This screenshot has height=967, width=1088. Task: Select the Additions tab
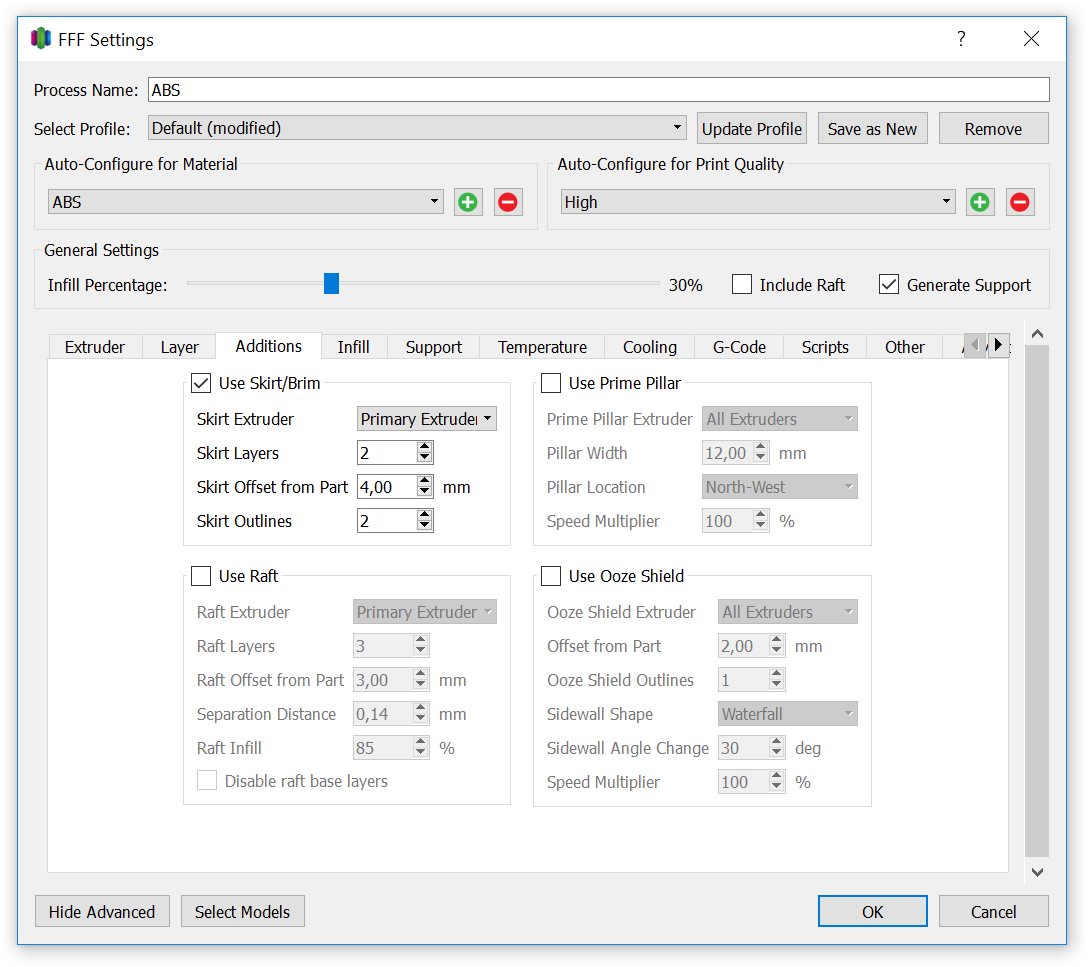(269, 345)
